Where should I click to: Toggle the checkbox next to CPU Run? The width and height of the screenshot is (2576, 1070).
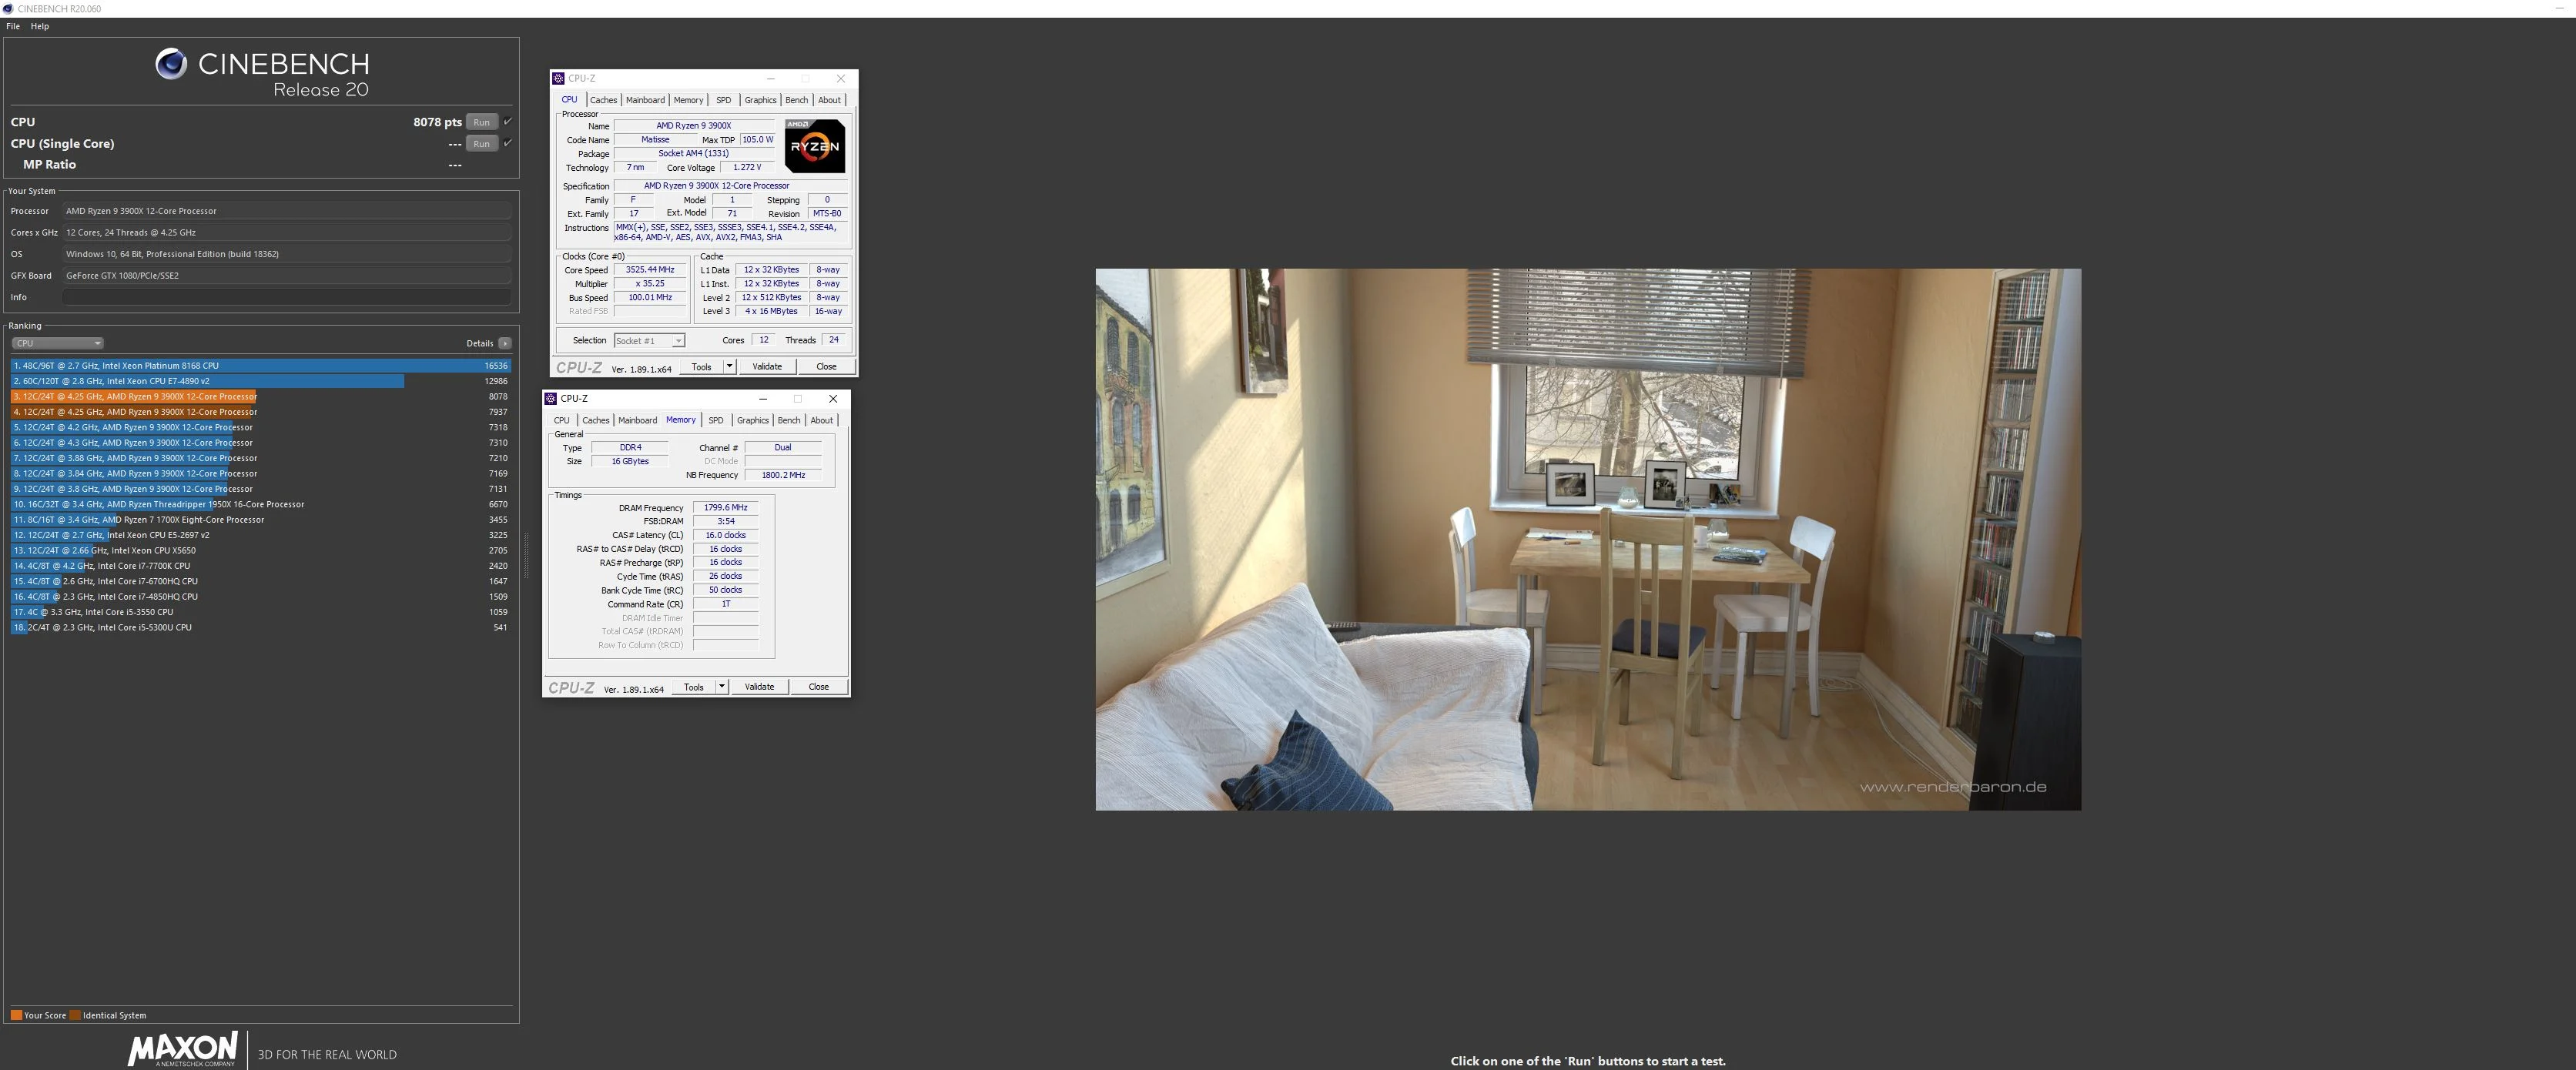[508, 122]
